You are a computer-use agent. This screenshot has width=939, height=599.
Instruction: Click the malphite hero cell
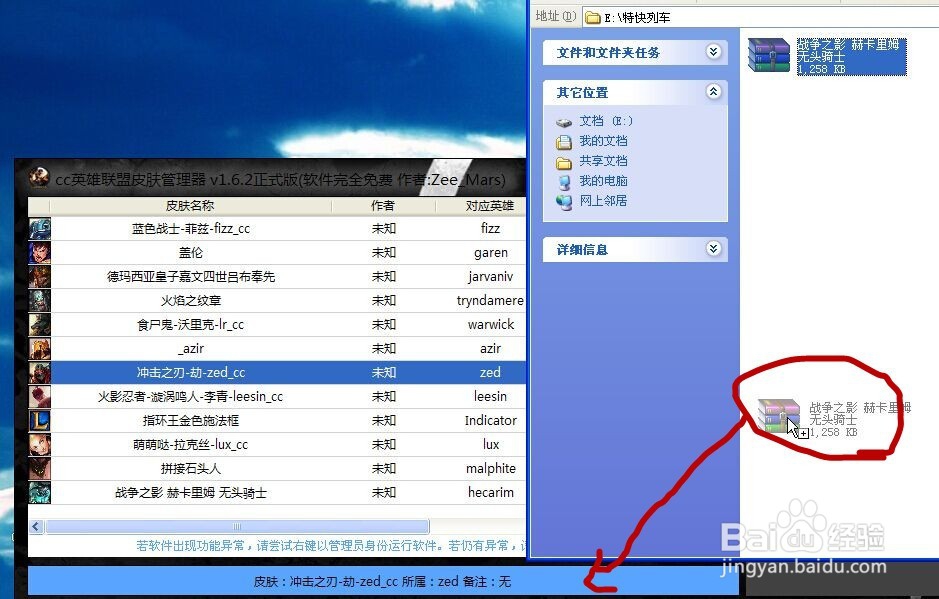point(490,468)
